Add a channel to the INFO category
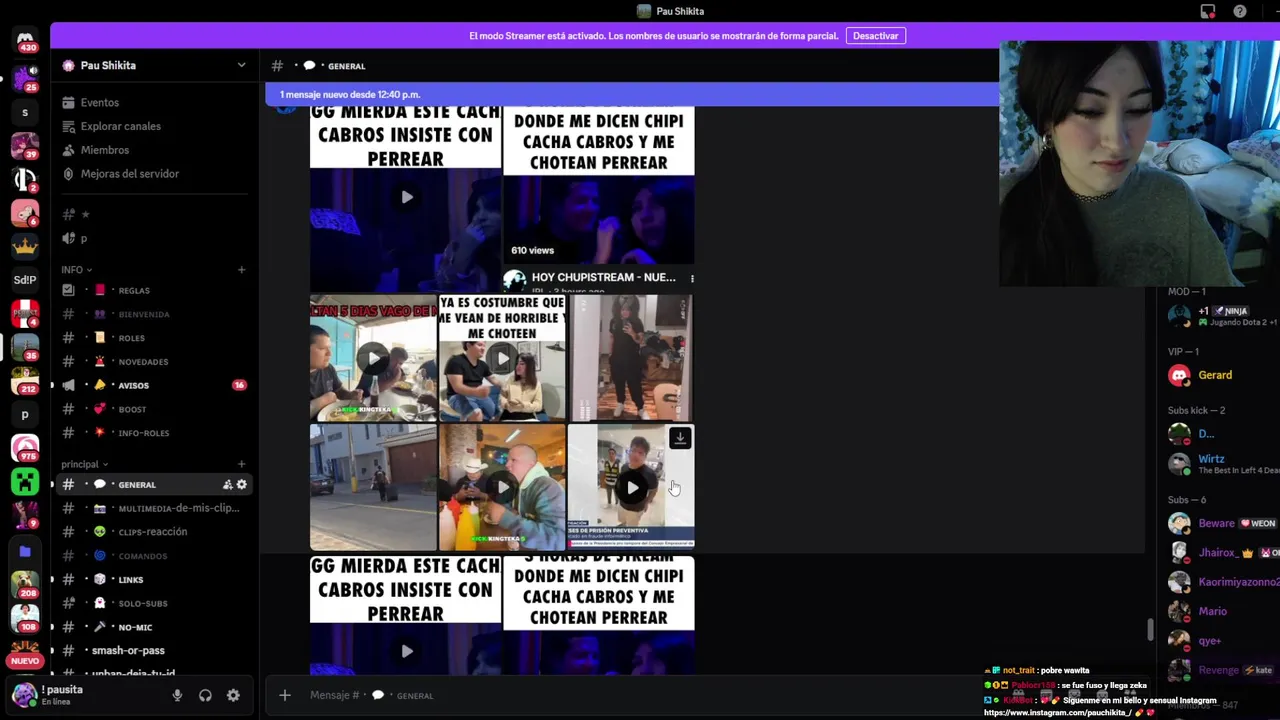 click(x=241, y=270)
